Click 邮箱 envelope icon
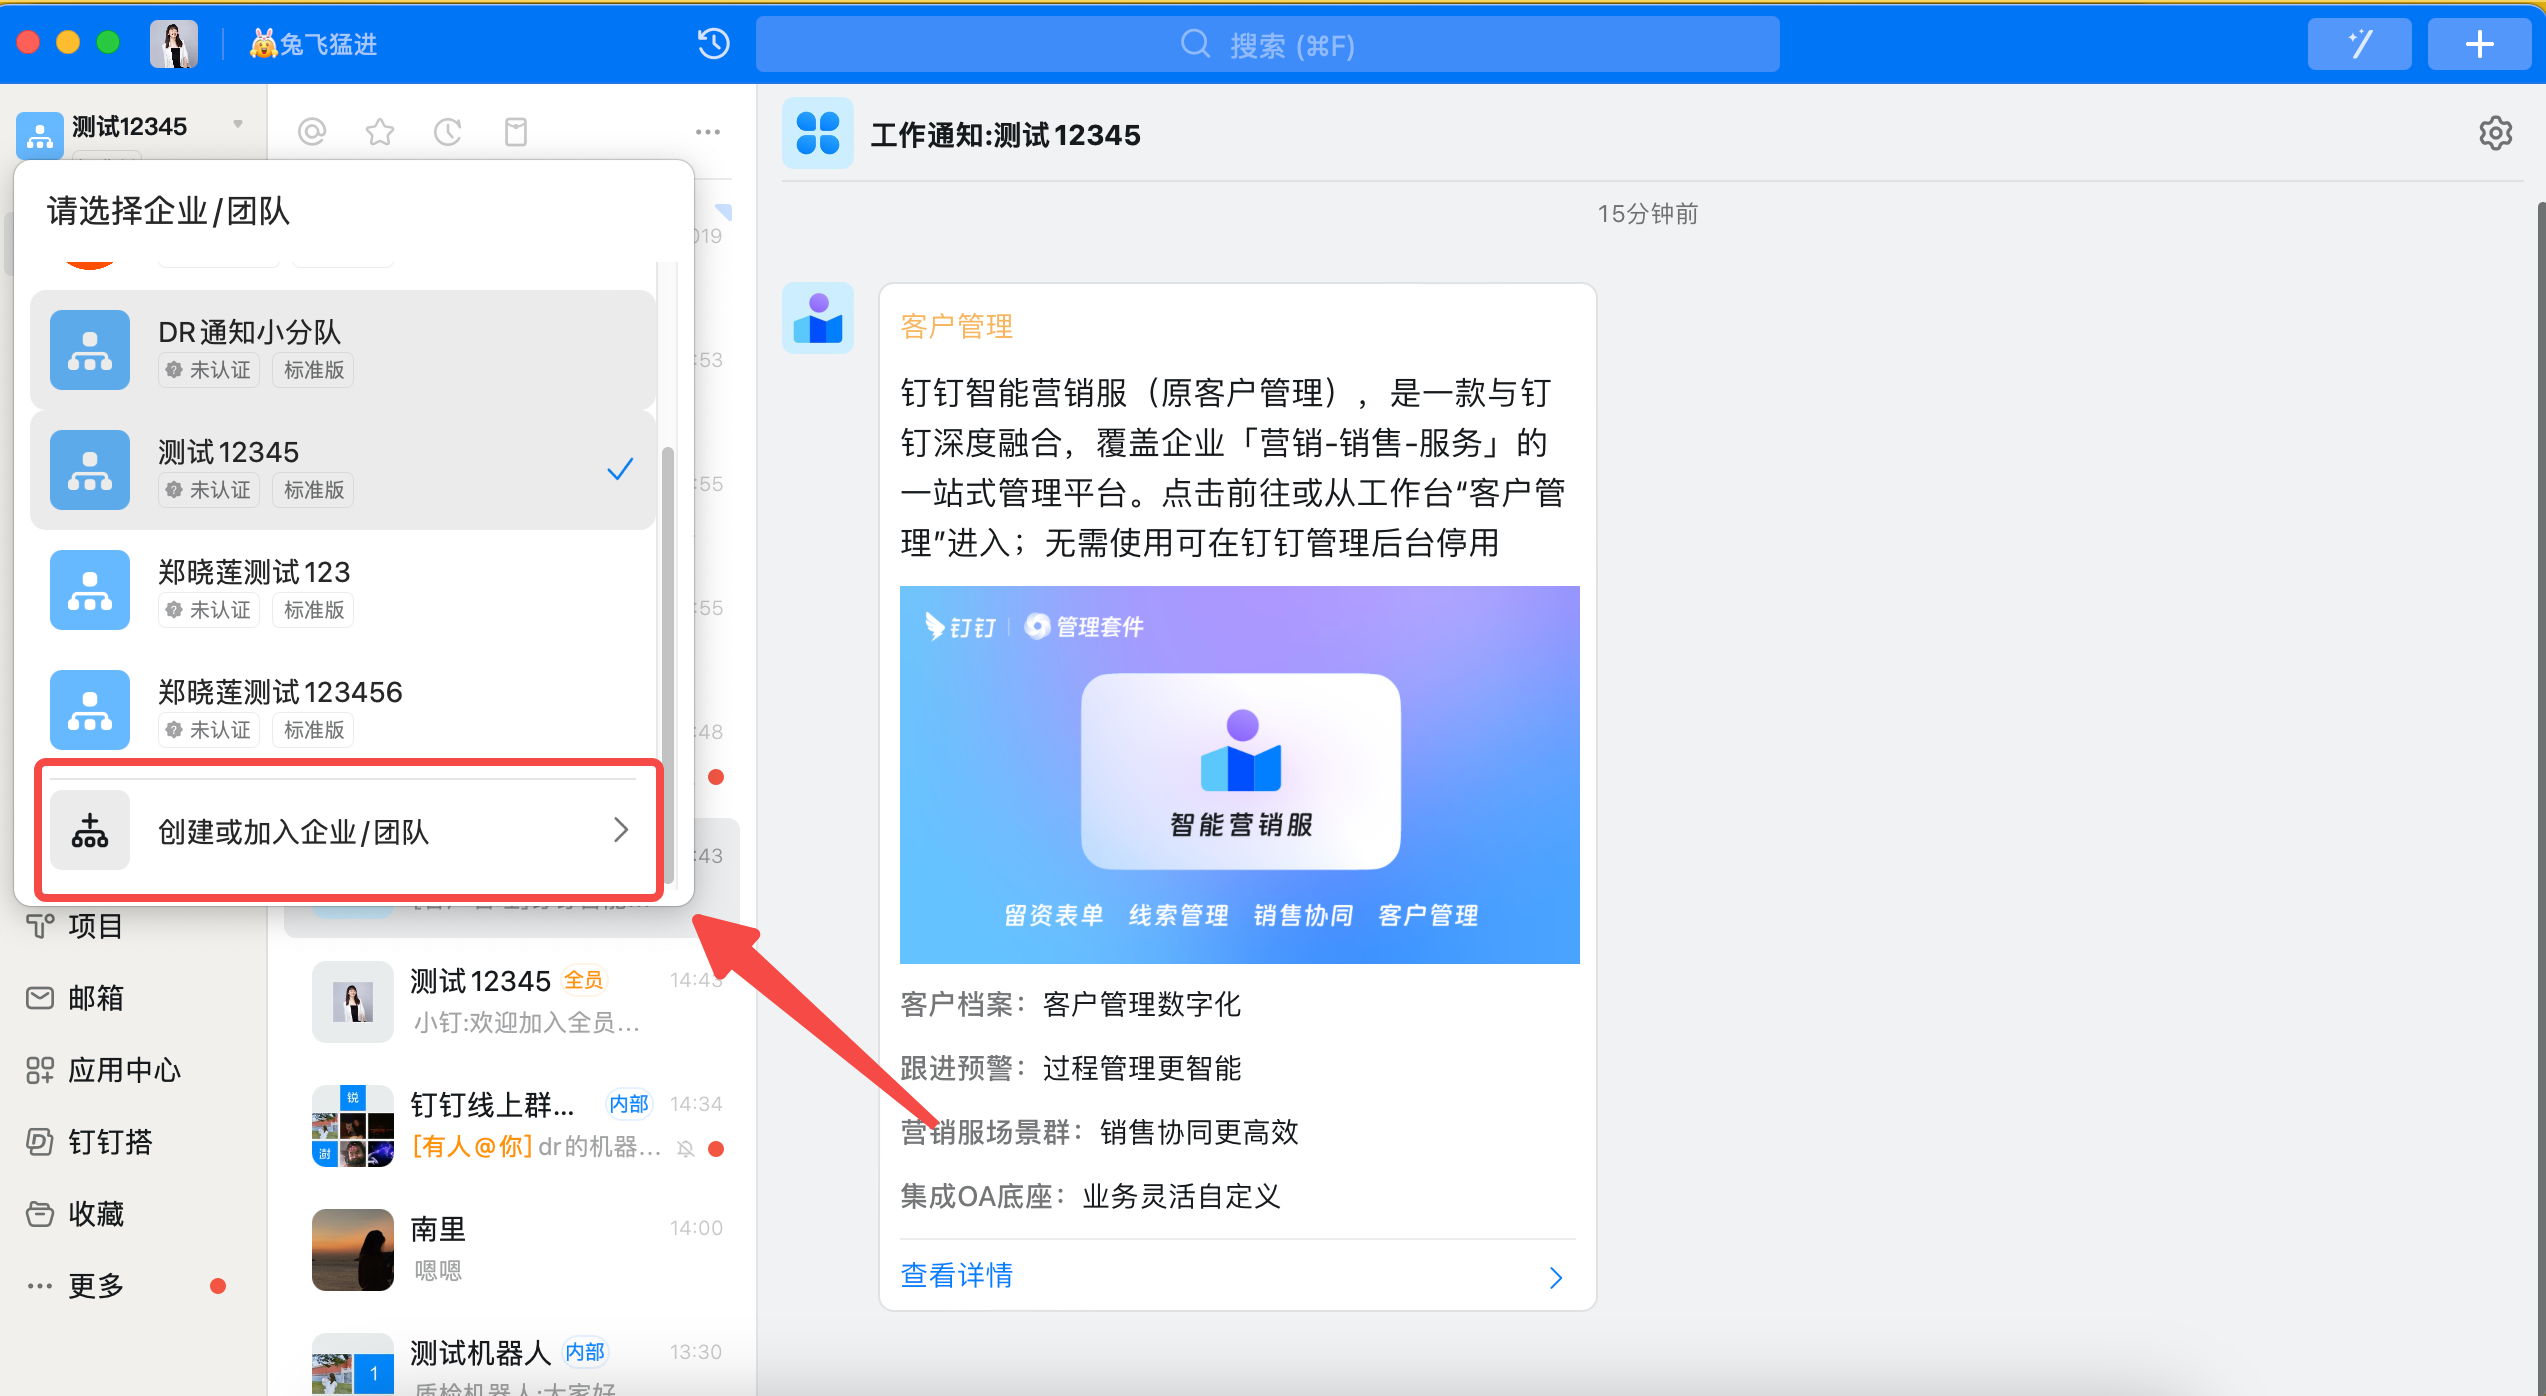Image resolution: width=2546 pixels, height=1396 pixels. pos(40,998)
